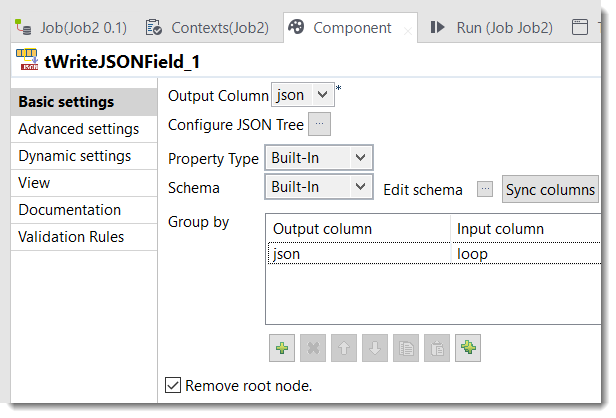Open the Job(Job2 0.1) tab
This screenshot has width=616, height=418.
coord(72,27)
